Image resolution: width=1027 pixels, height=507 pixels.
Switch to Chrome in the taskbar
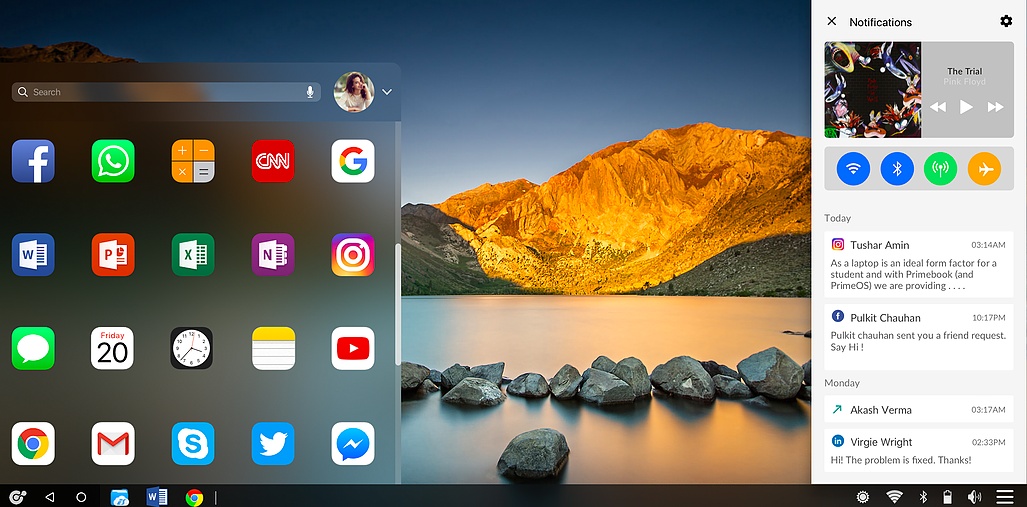pos(194,498)
